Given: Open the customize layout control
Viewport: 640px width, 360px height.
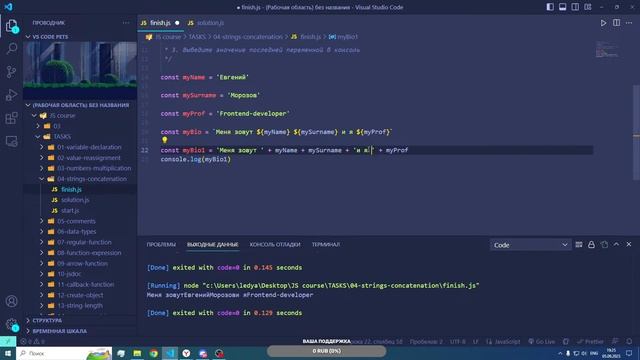Looking at the screenshot, I should click(588, 7).
